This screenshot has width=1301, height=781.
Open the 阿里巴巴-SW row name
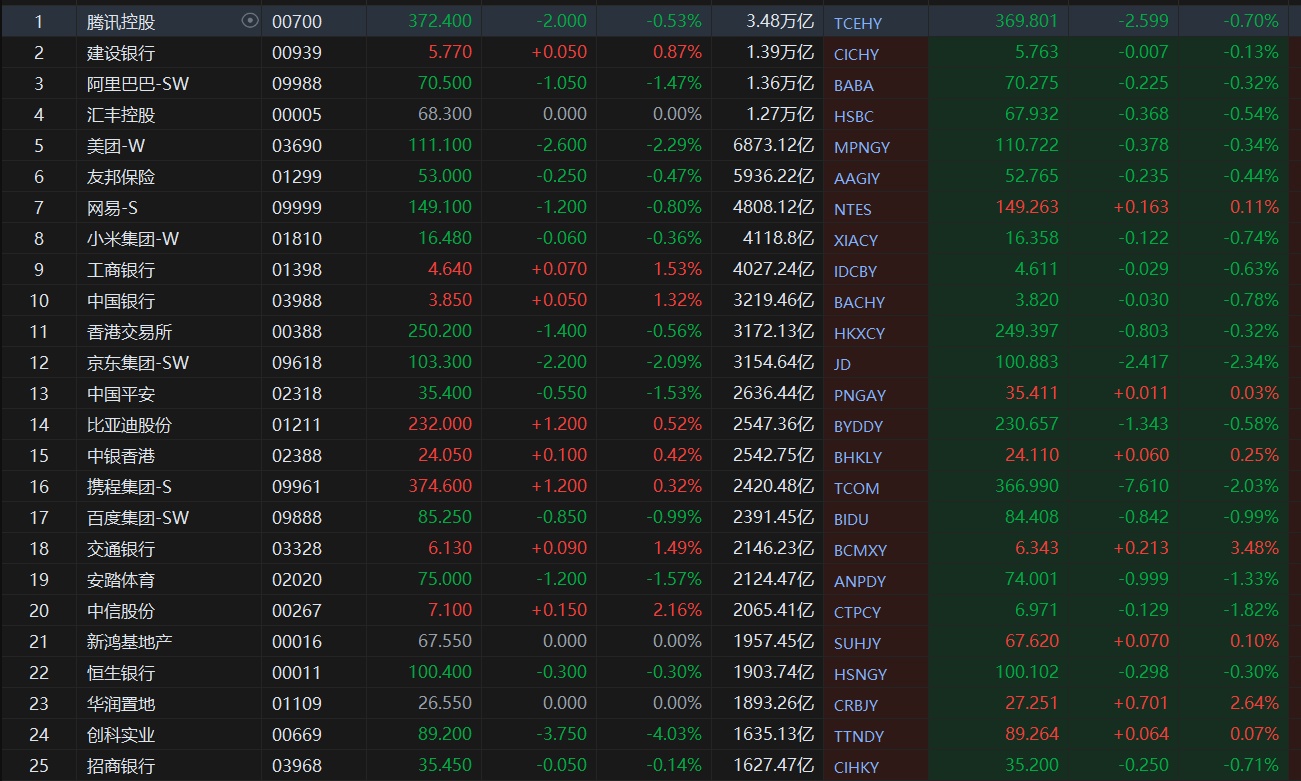(x=138, y=84)
